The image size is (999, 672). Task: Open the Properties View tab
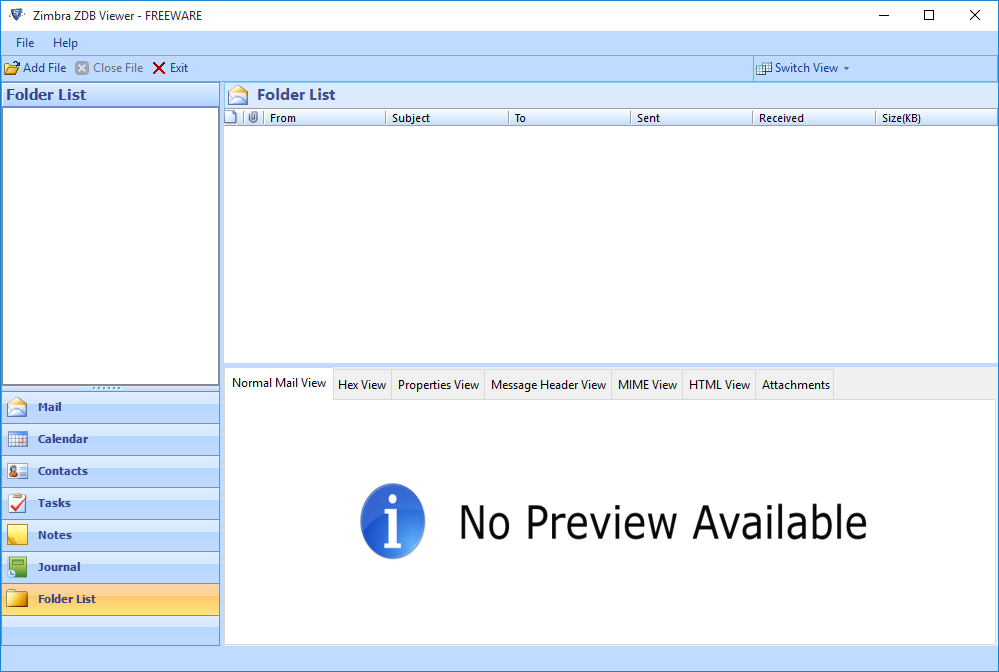click(438, 385)
